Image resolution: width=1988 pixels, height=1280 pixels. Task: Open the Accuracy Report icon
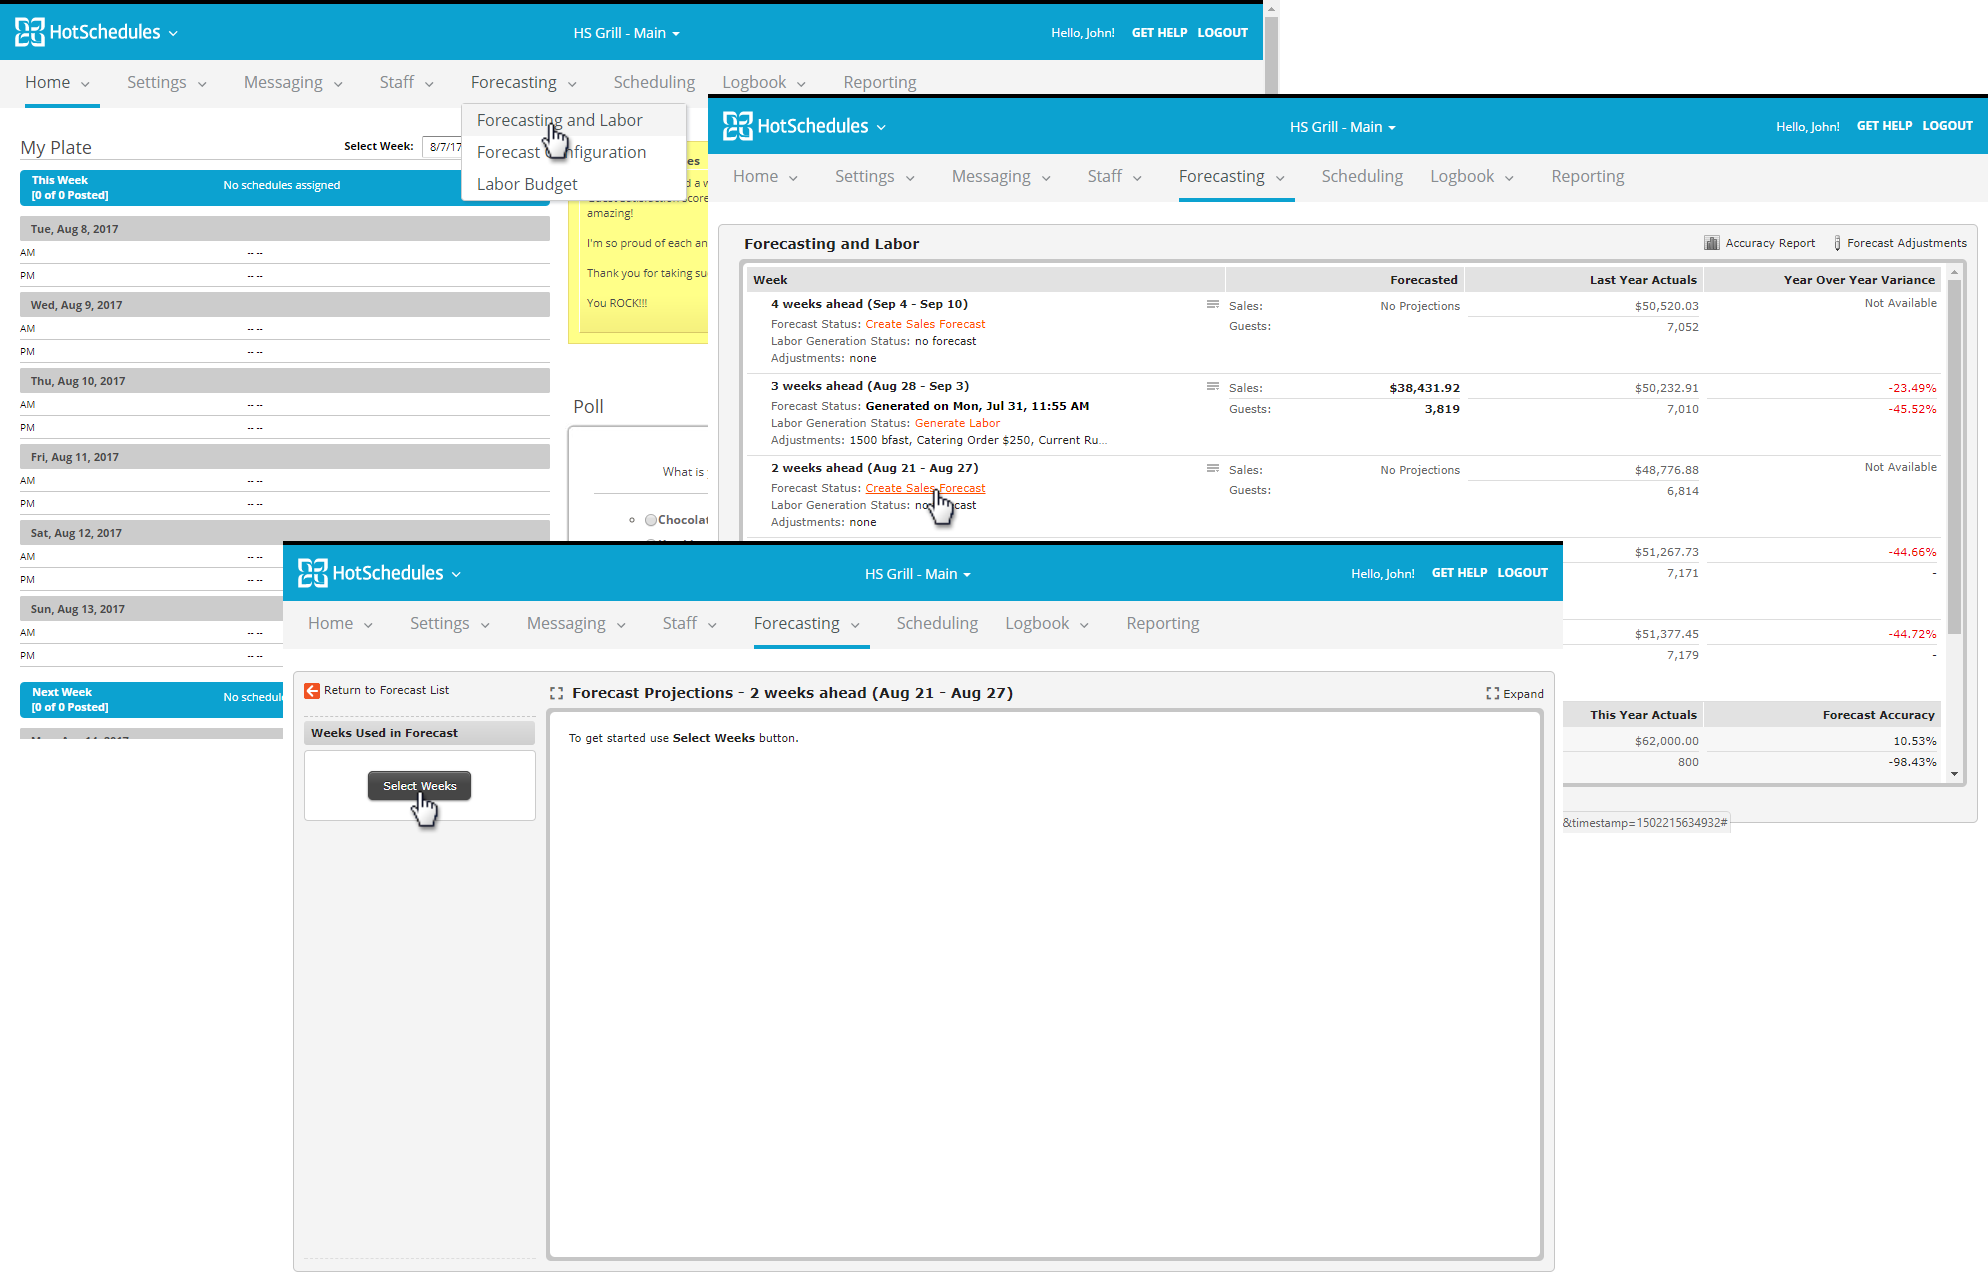coord(1712,243)
